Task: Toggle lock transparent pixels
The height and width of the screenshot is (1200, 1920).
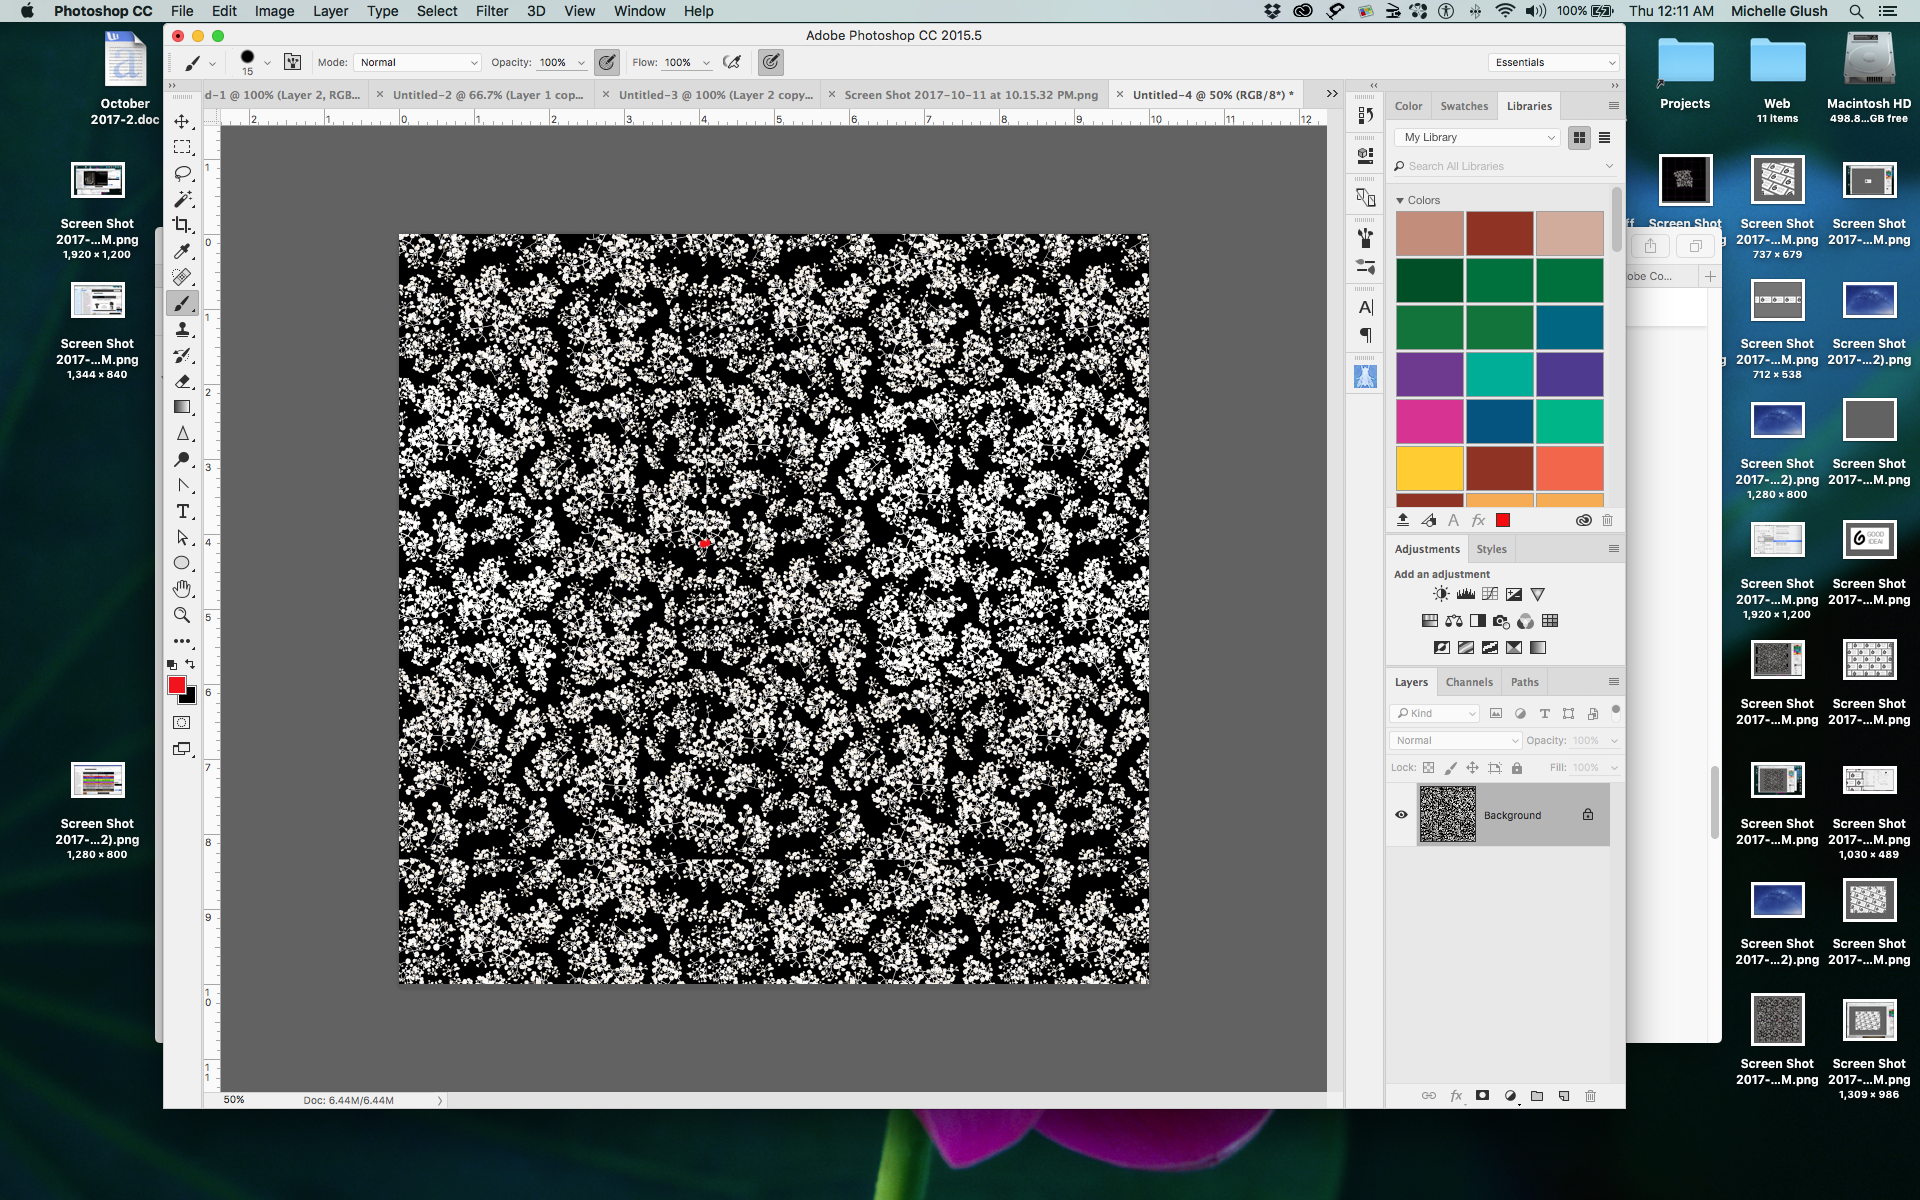Action: (1428, 768)
